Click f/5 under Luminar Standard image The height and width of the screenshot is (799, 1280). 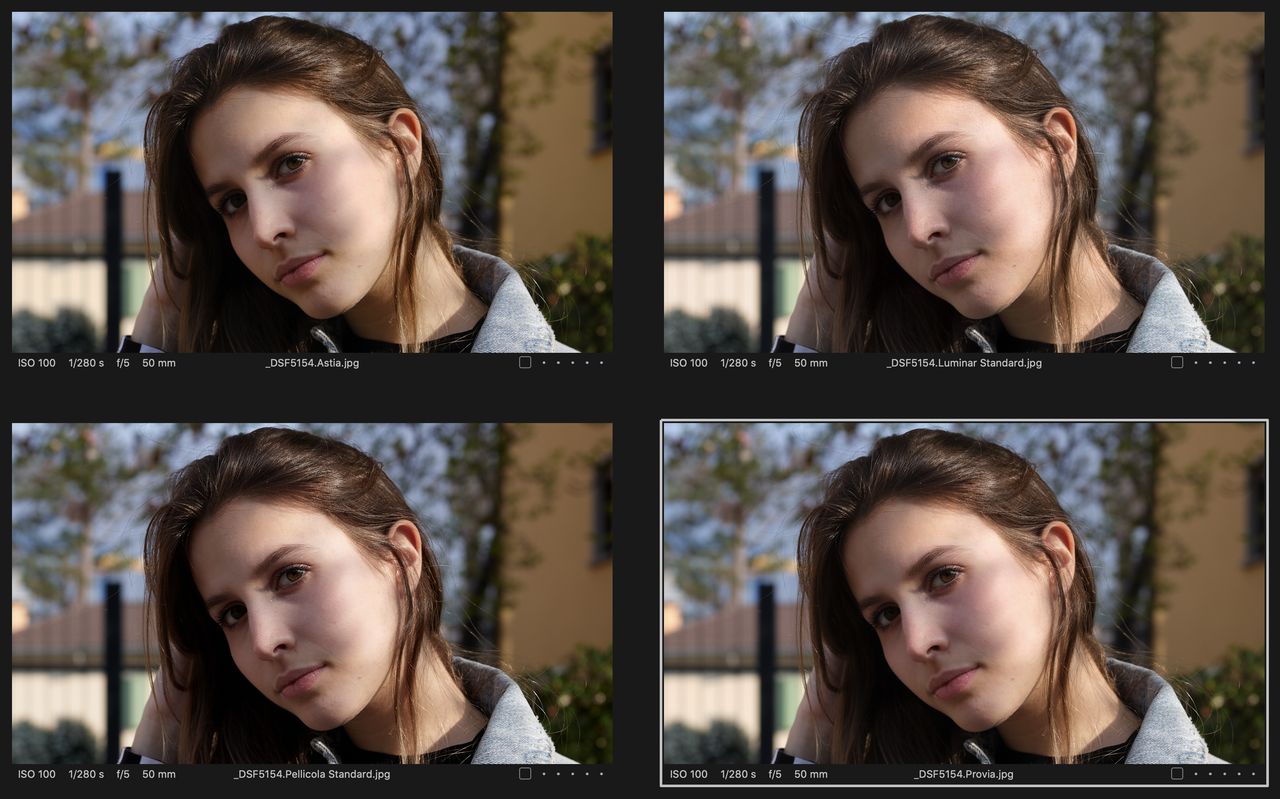pyautogui.click(x=775, y=363)
